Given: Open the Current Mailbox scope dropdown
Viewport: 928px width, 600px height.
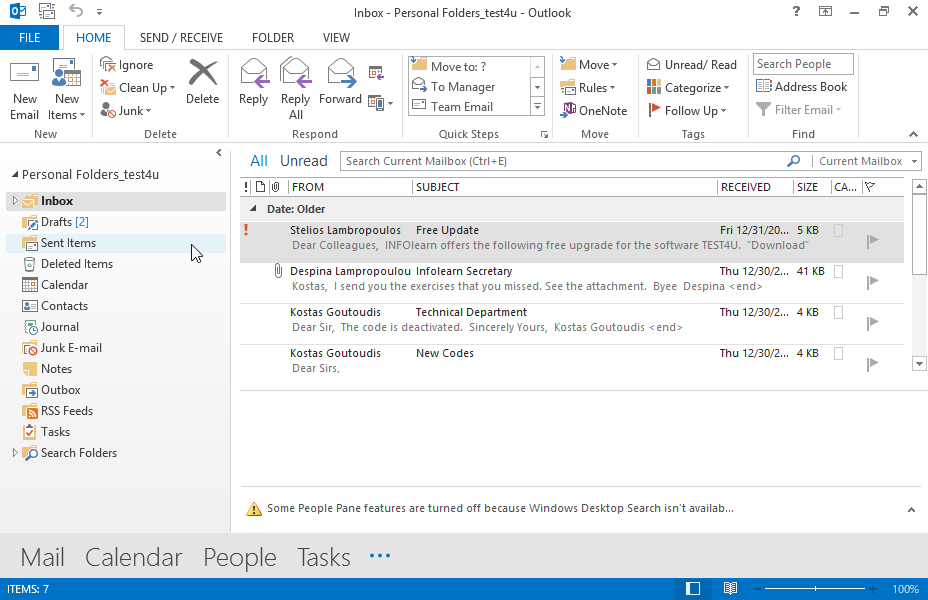Looking at the screenshot, I should pos(869,161).
